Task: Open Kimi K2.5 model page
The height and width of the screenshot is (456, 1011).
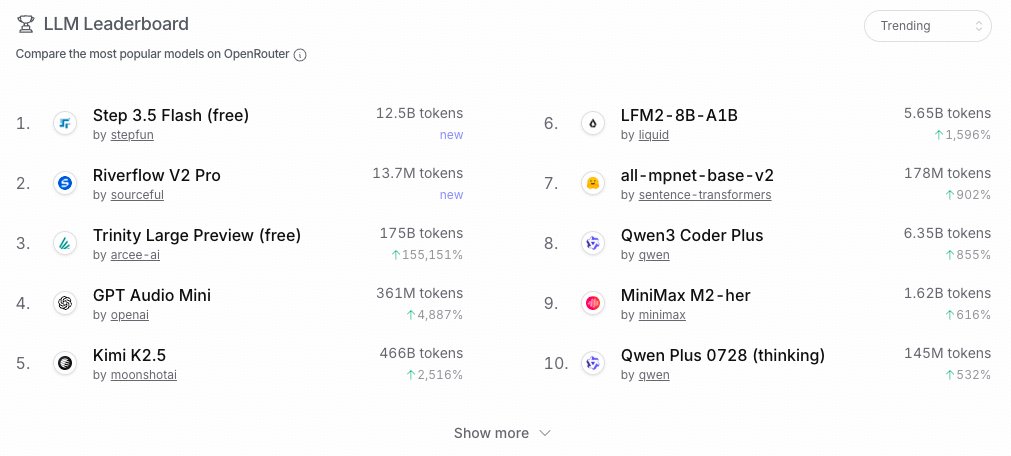Action: [130, 355]
